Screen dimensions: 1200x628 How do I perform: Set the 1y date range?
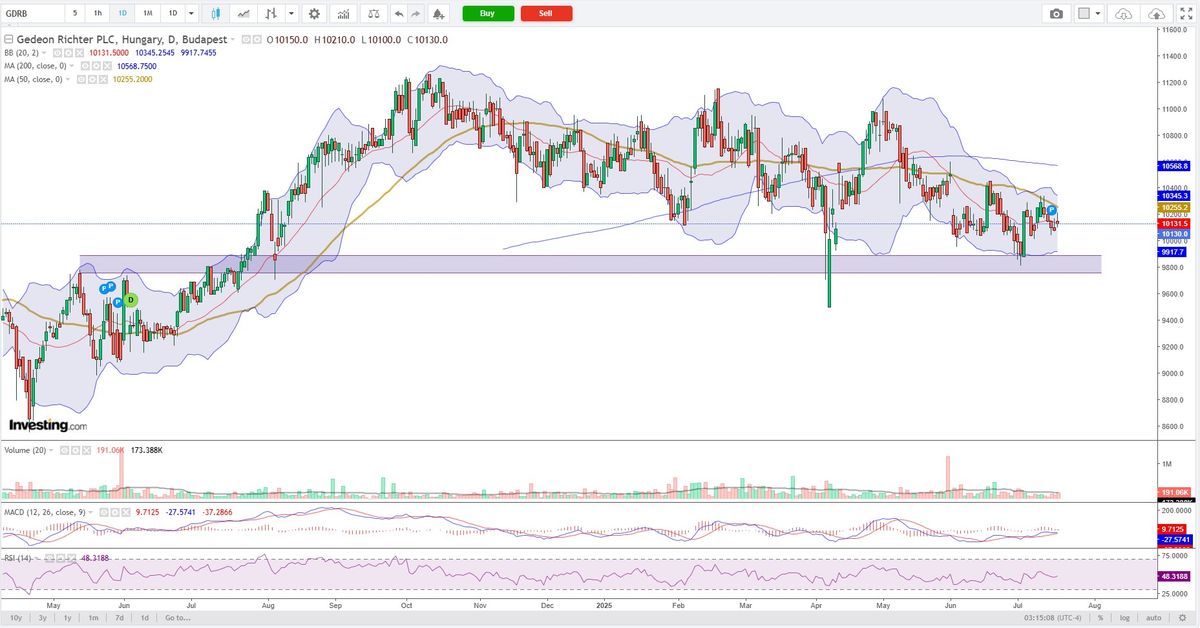click(67, 618)
